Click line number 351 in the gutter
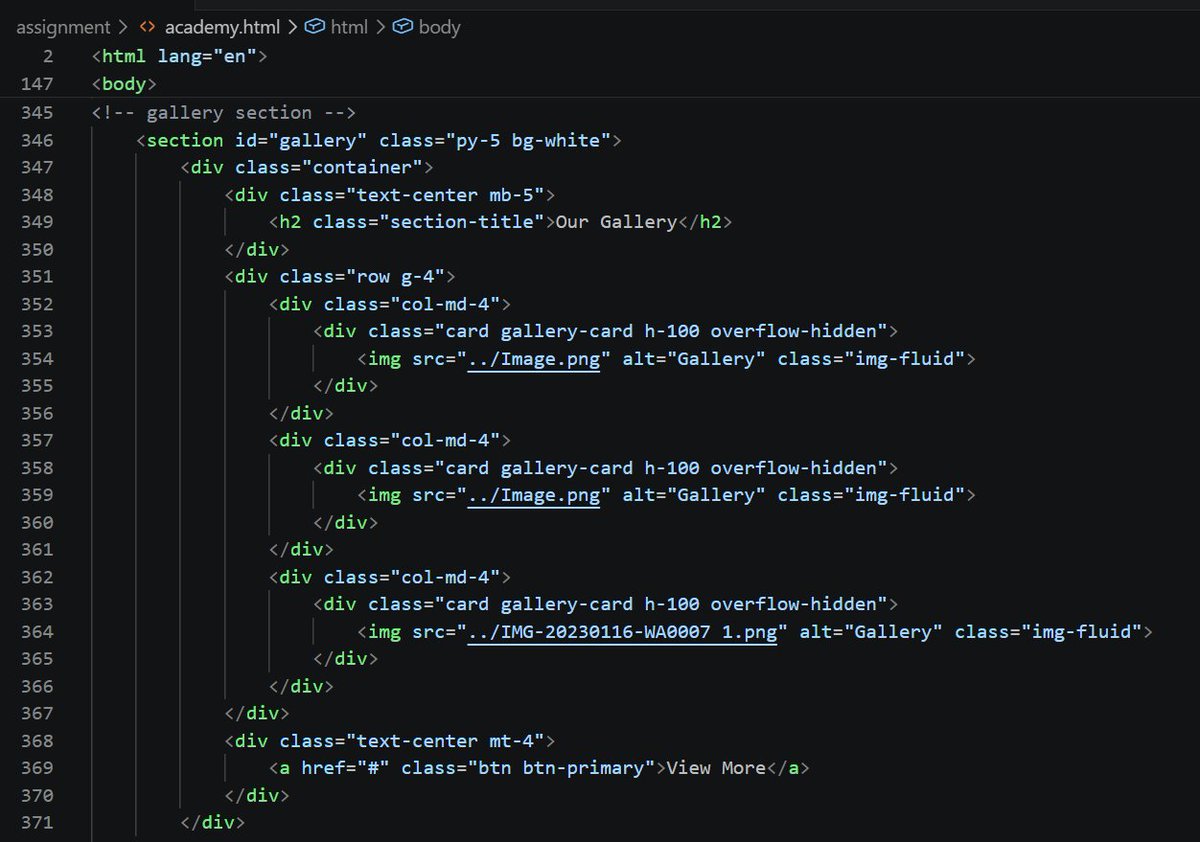Image resolution: width=1200 pixels, height=842 pixels. point(36,276)
